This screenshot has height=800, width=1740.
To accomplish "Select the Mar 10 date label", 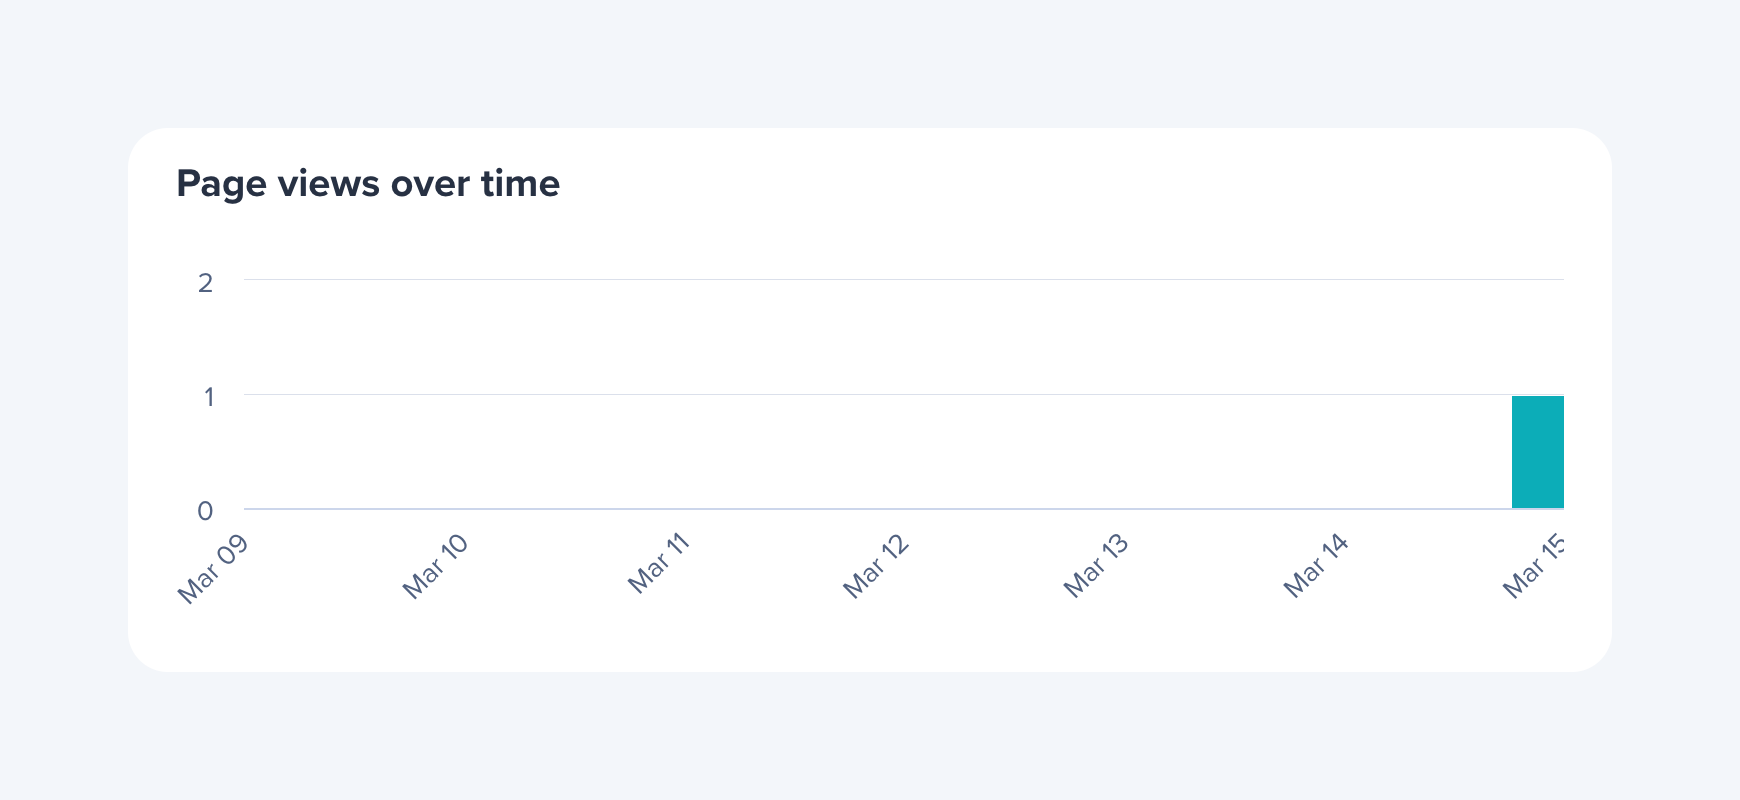I will (435, 566).
